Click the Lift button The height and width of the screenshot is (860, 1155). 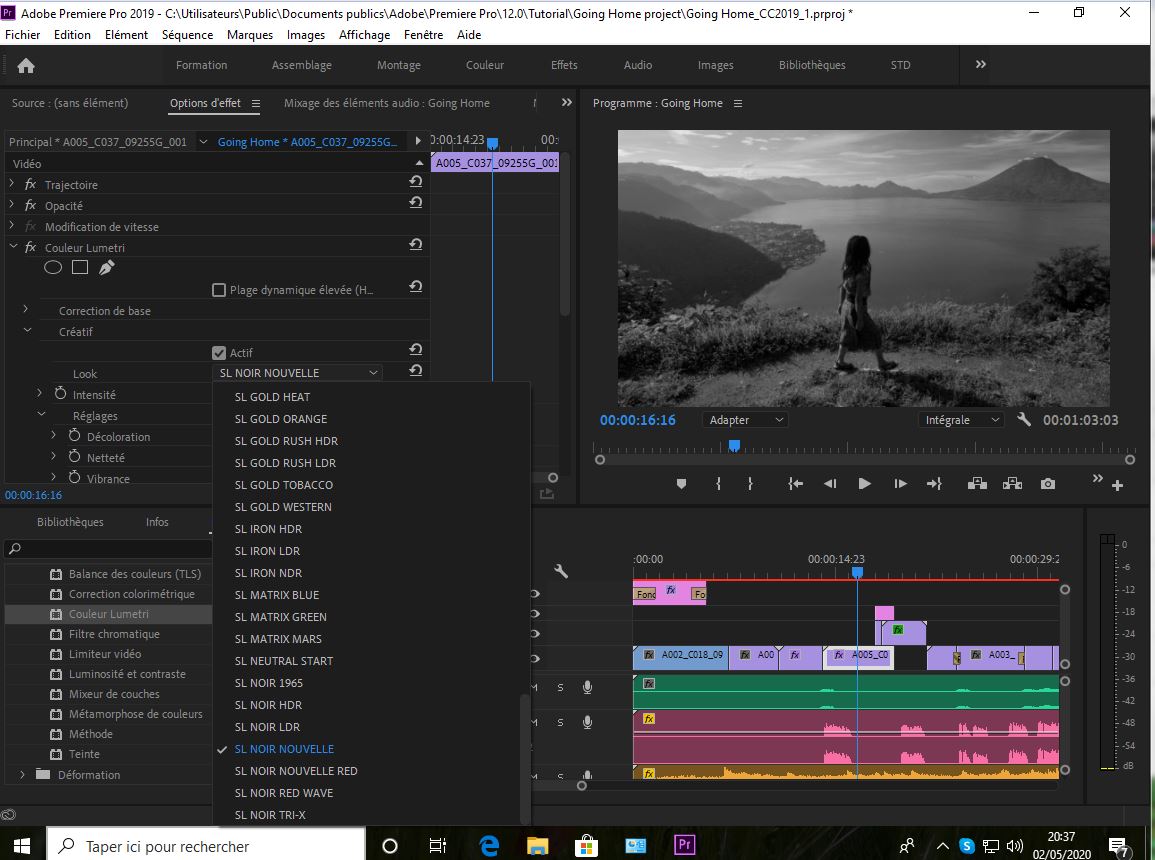(x=977, y=484)
